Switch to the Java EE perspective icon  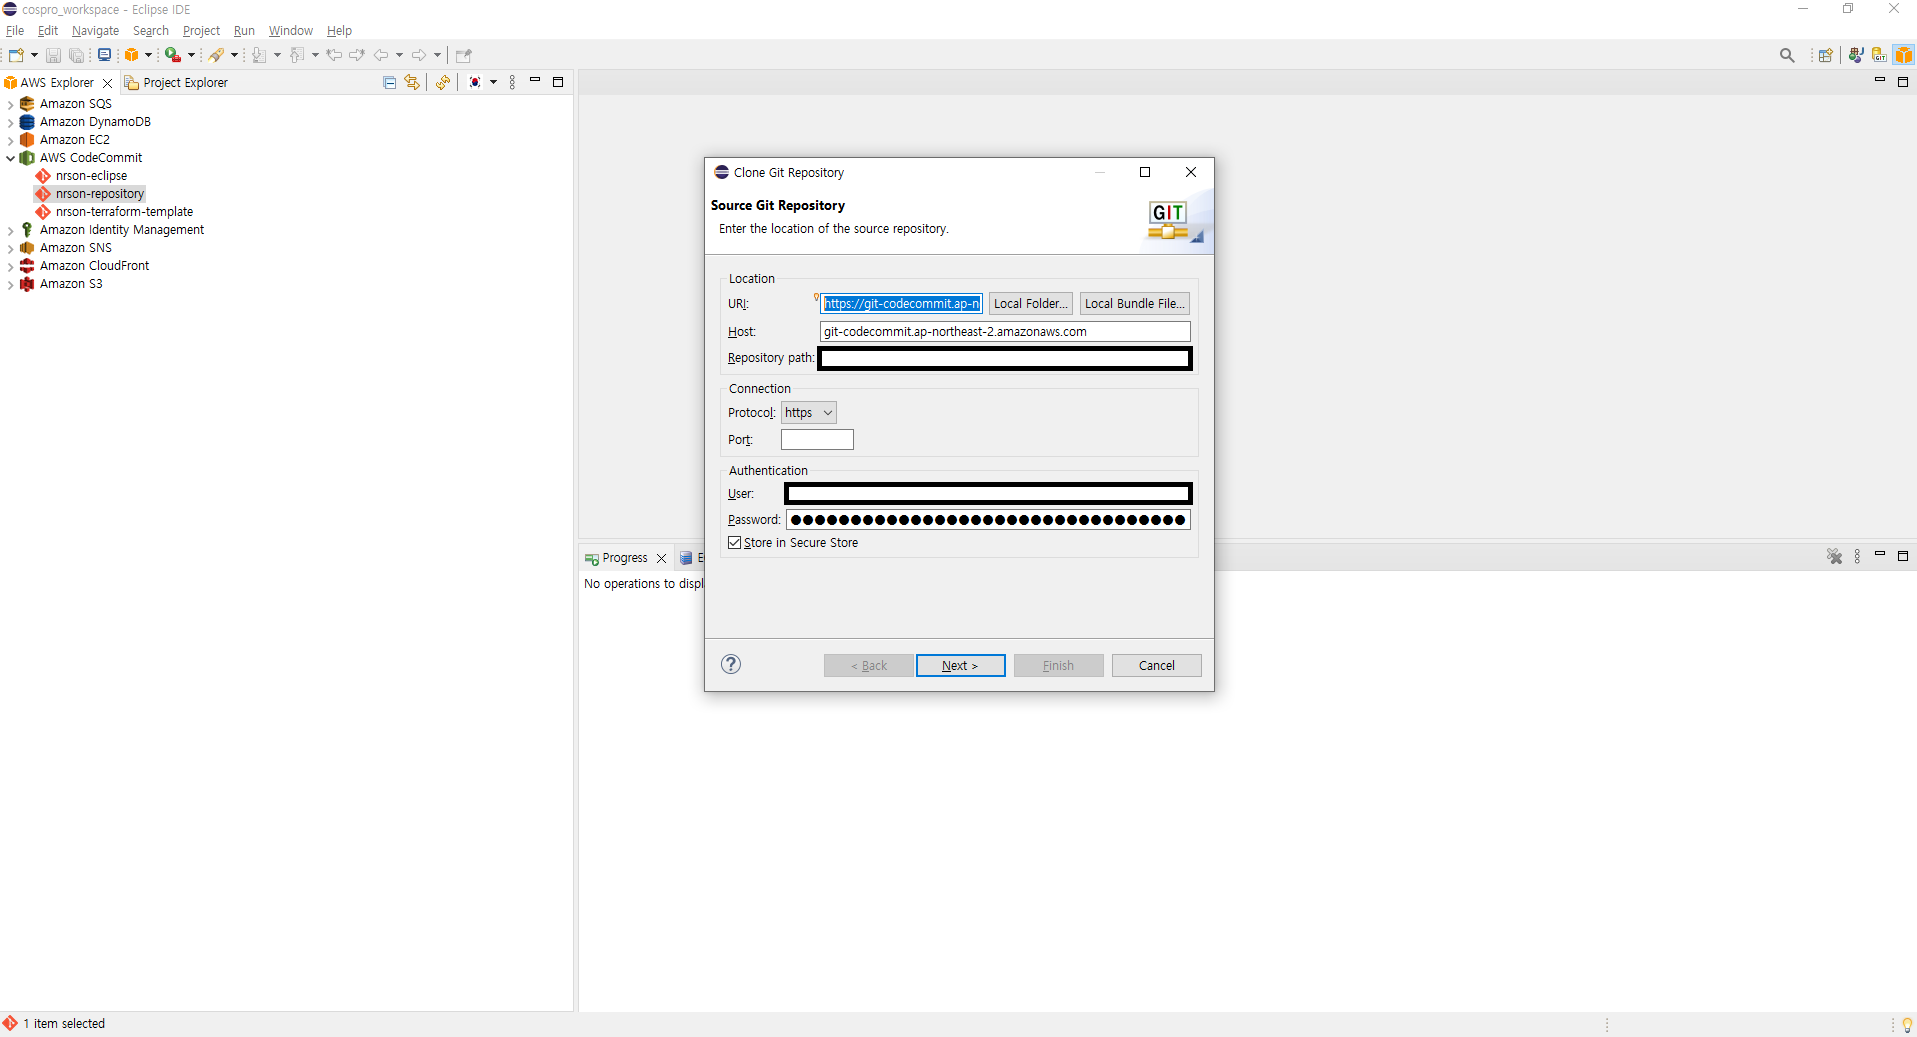1856,55
